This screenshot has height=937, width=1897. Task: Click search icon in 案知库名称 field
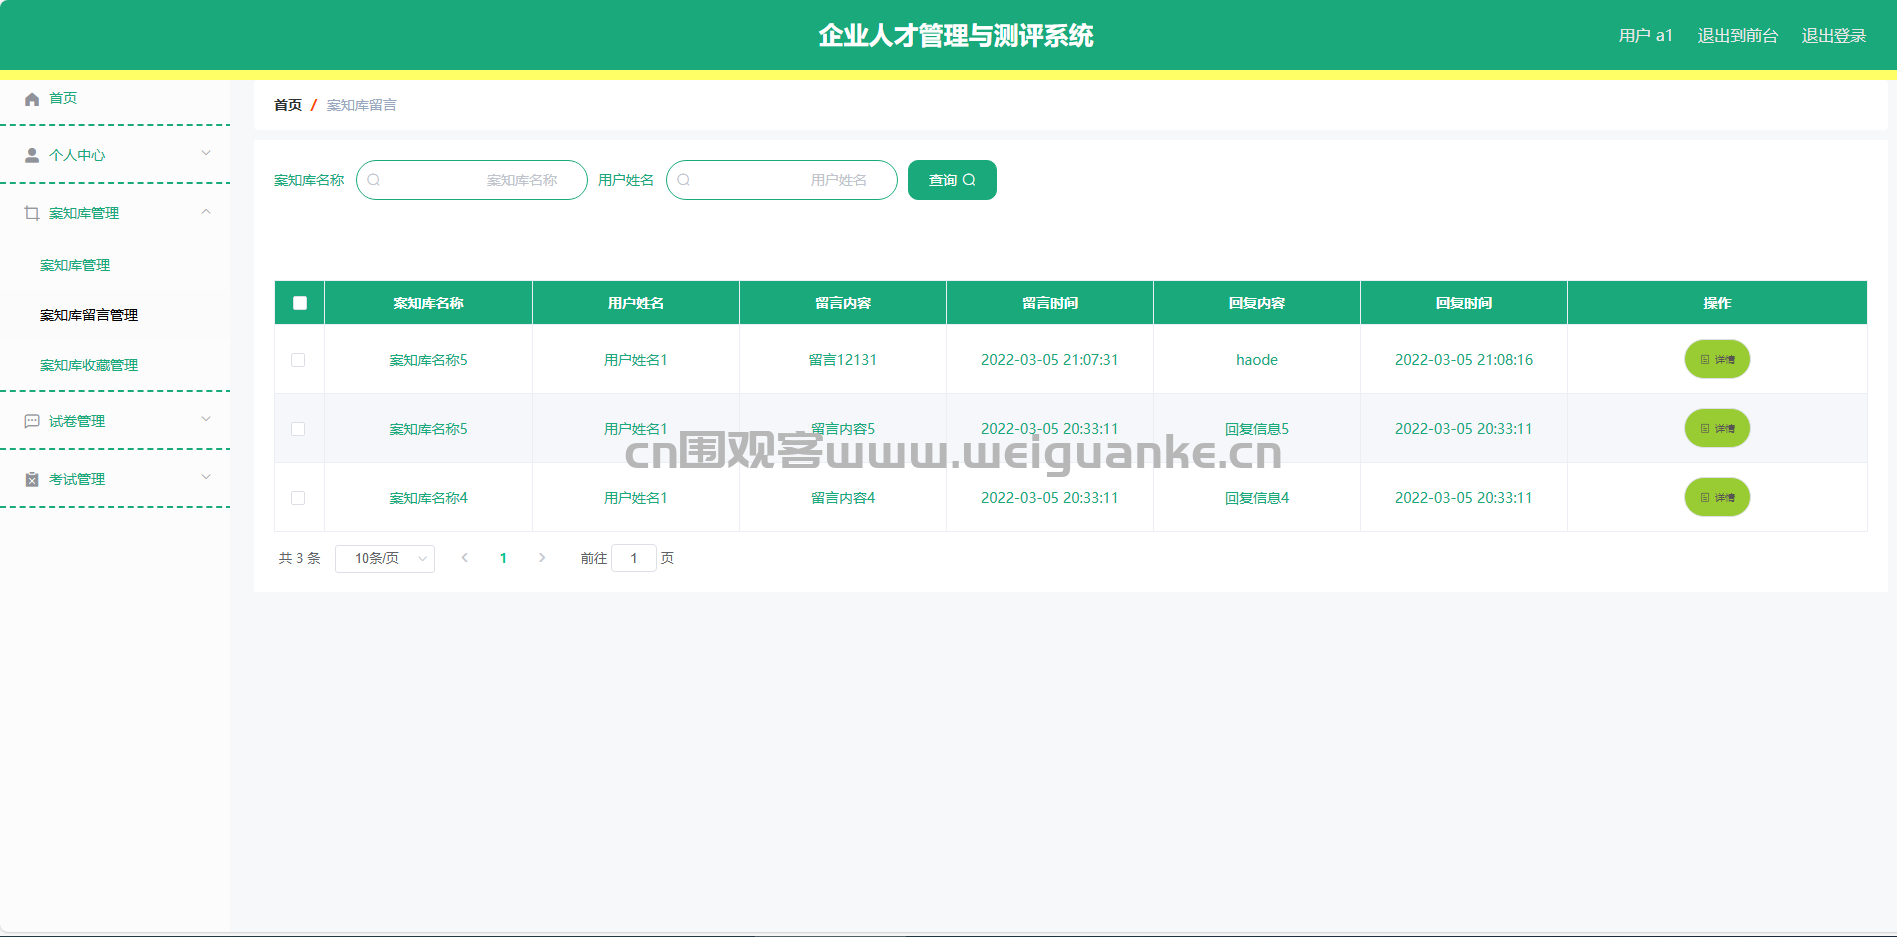click(x=374, y=180)
